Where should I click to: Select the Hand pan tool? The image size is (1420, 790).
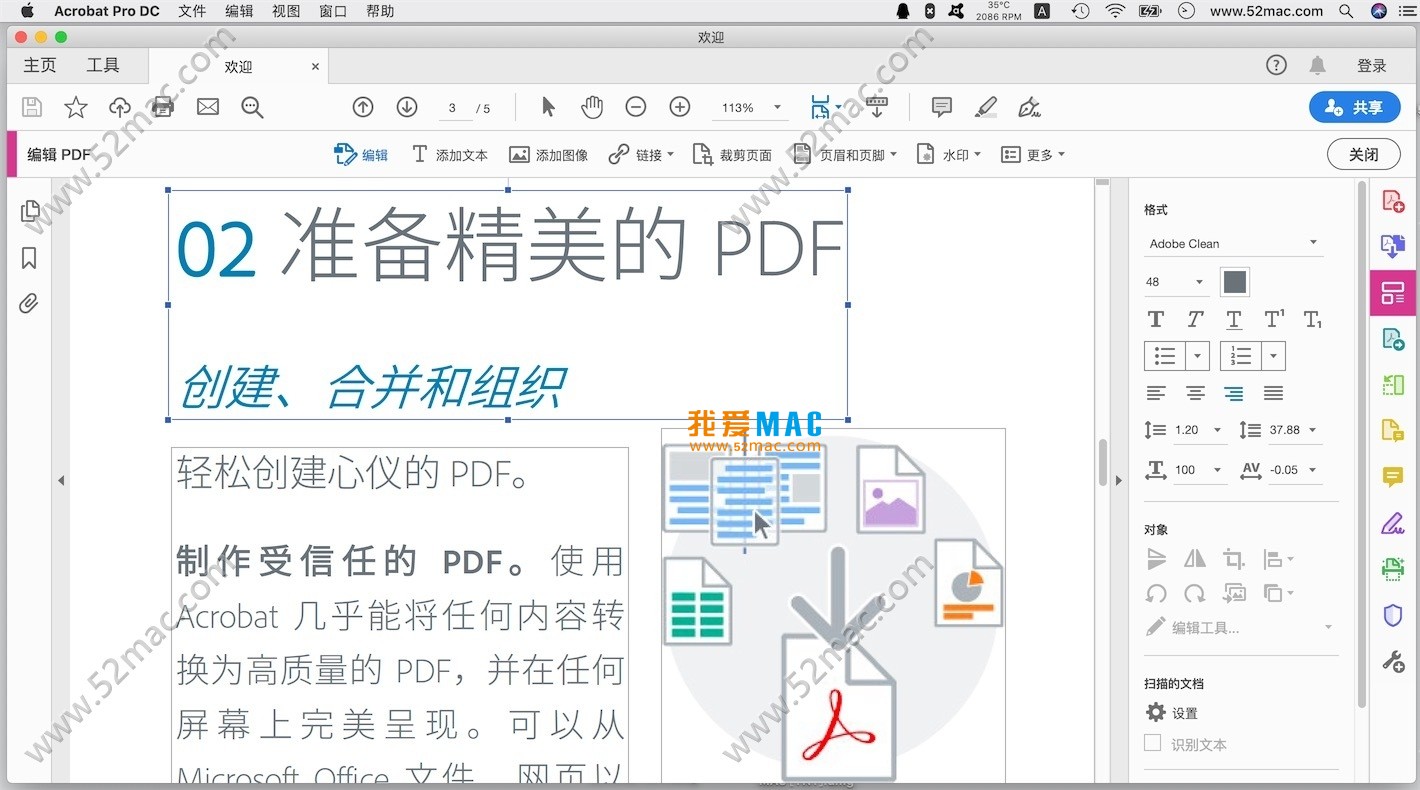coord(592,107)
